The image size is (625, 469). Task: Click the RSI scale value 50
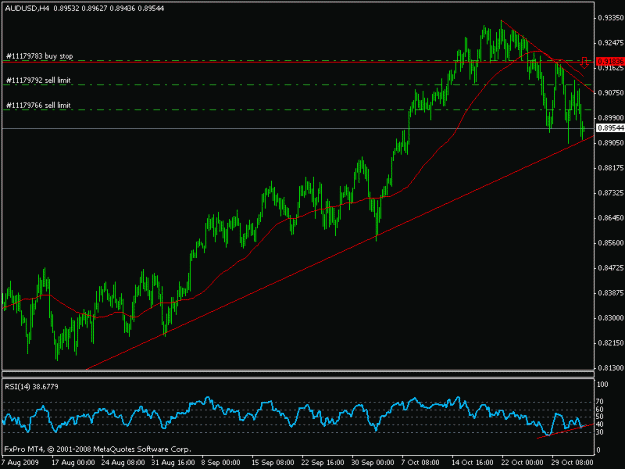tap(600, 417)
